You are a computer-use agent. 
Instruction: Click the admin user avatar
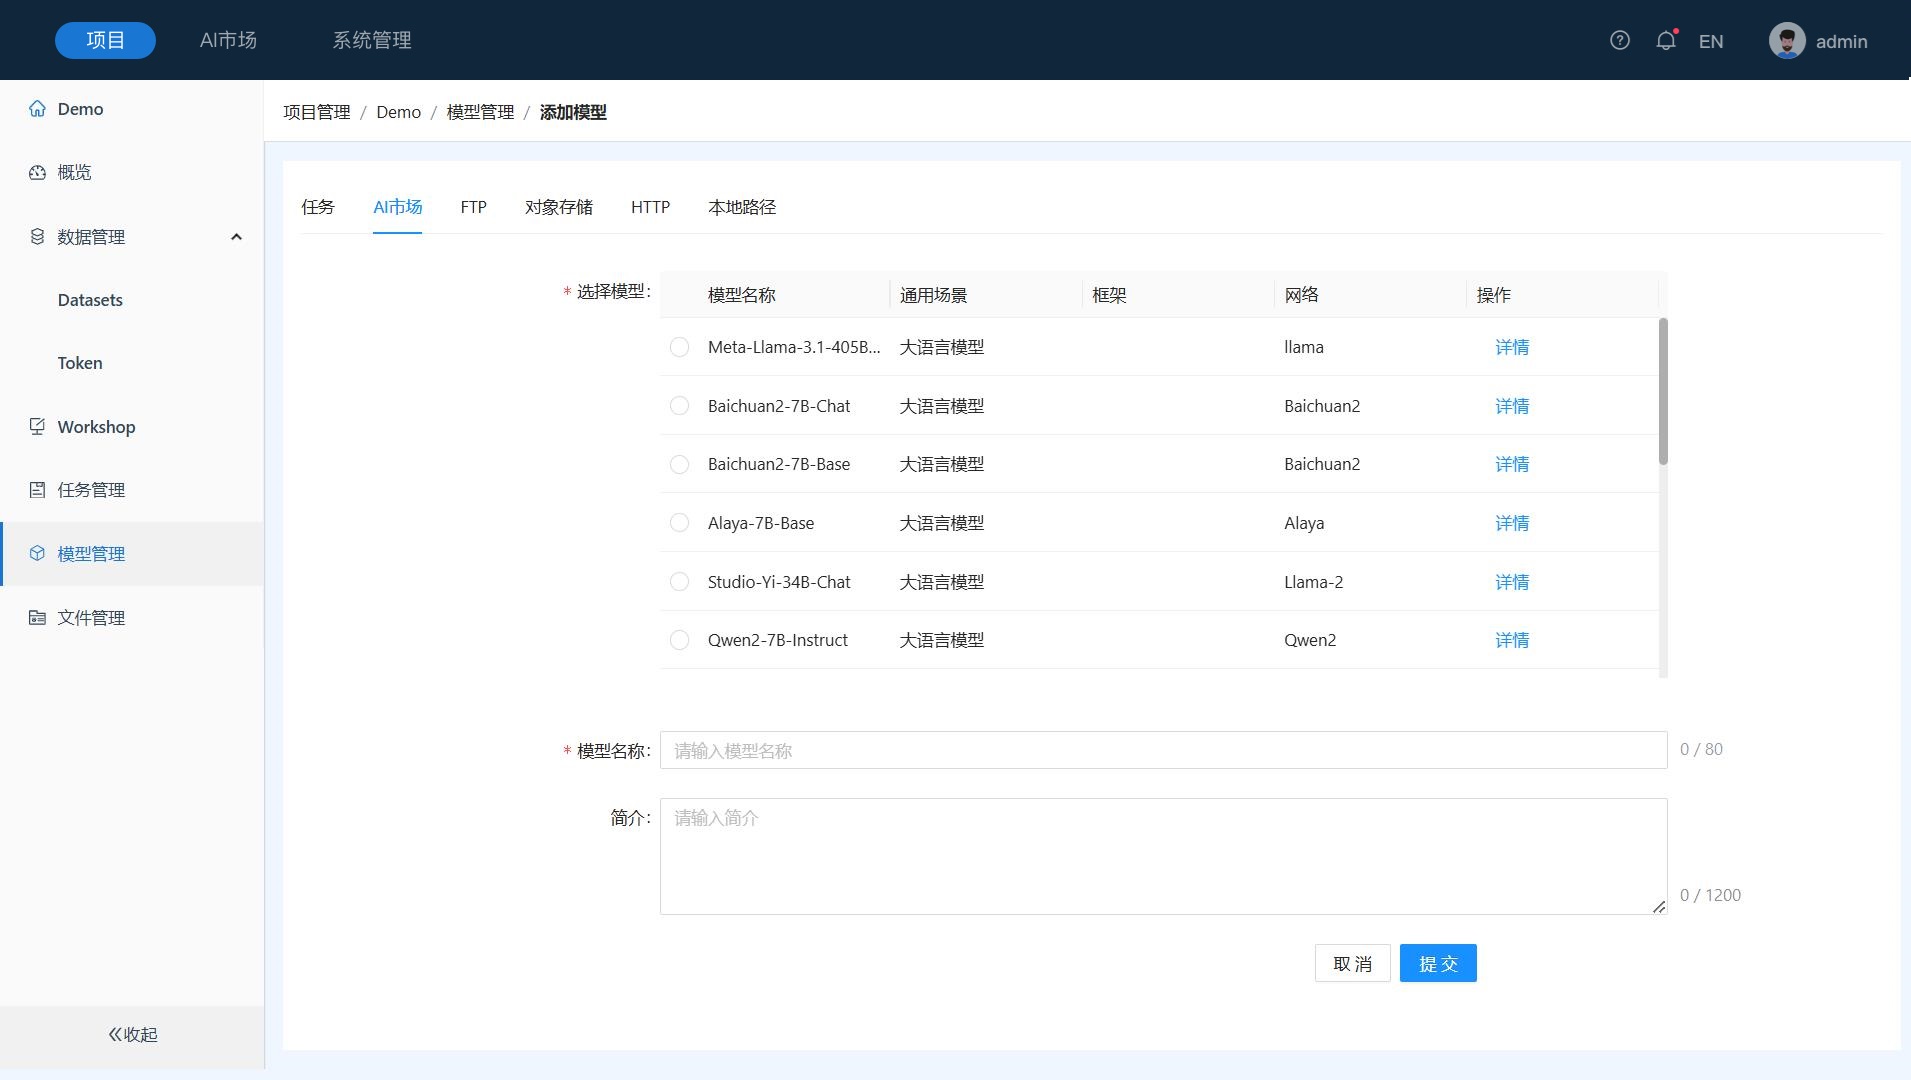(x=1786, y=41)
